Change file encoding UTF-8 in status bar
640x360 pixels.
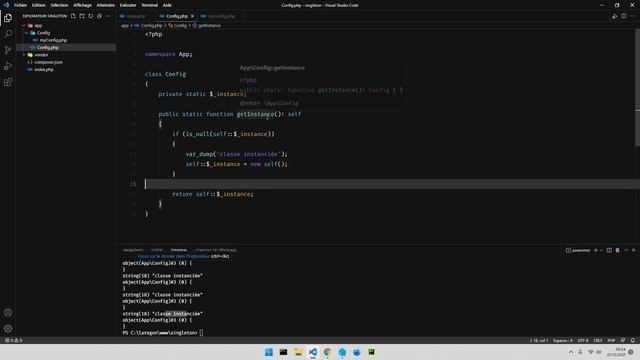[x=583, y=340]
